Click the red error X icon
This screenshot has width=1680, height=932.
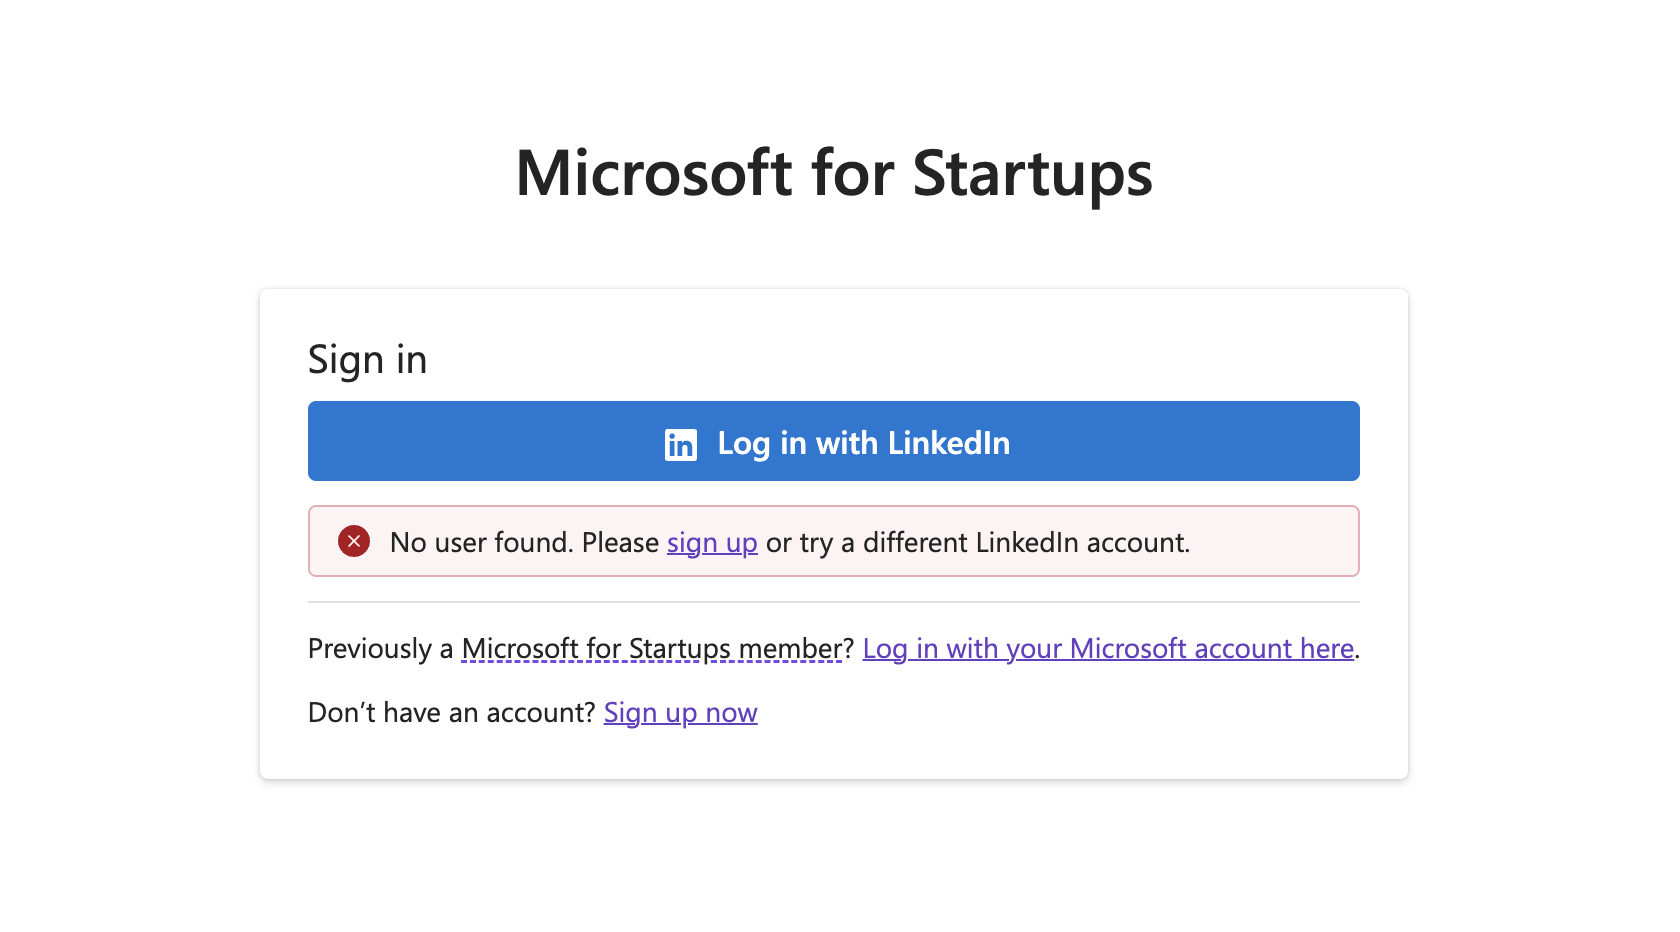[x=354, y=541]
